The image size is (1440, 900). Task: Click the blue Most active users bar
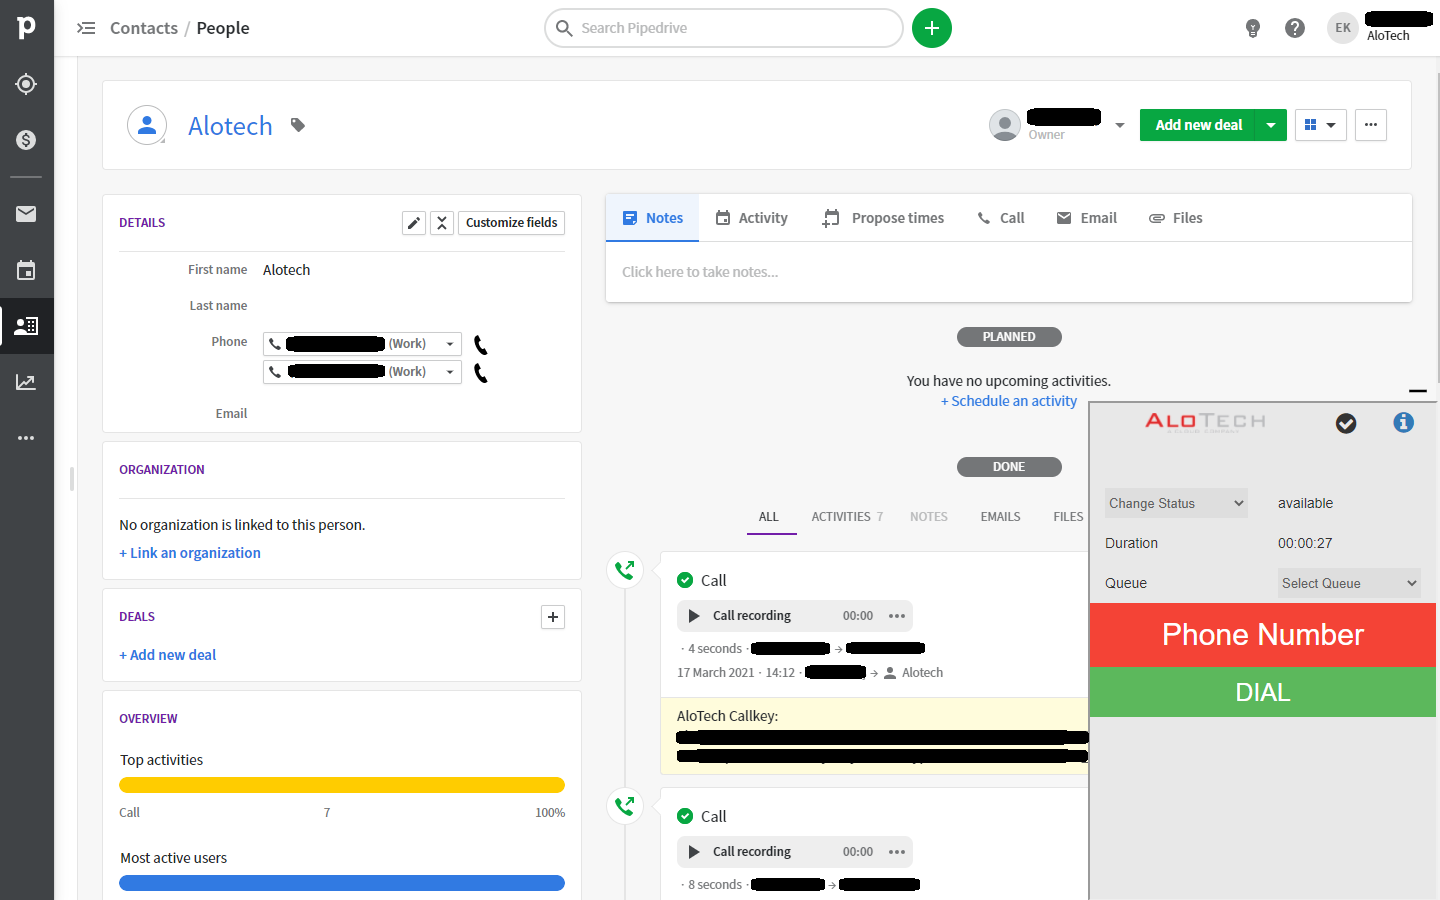click(342, 883)
